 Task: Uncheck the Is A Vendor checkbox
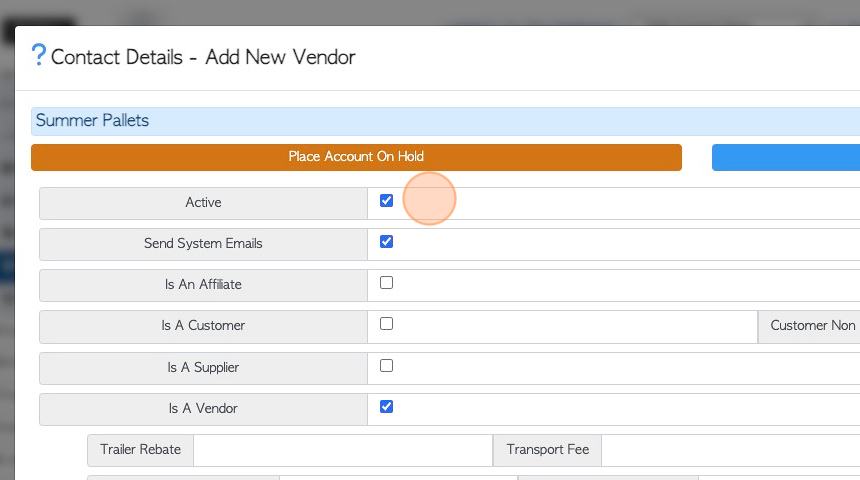click(386, 406)
